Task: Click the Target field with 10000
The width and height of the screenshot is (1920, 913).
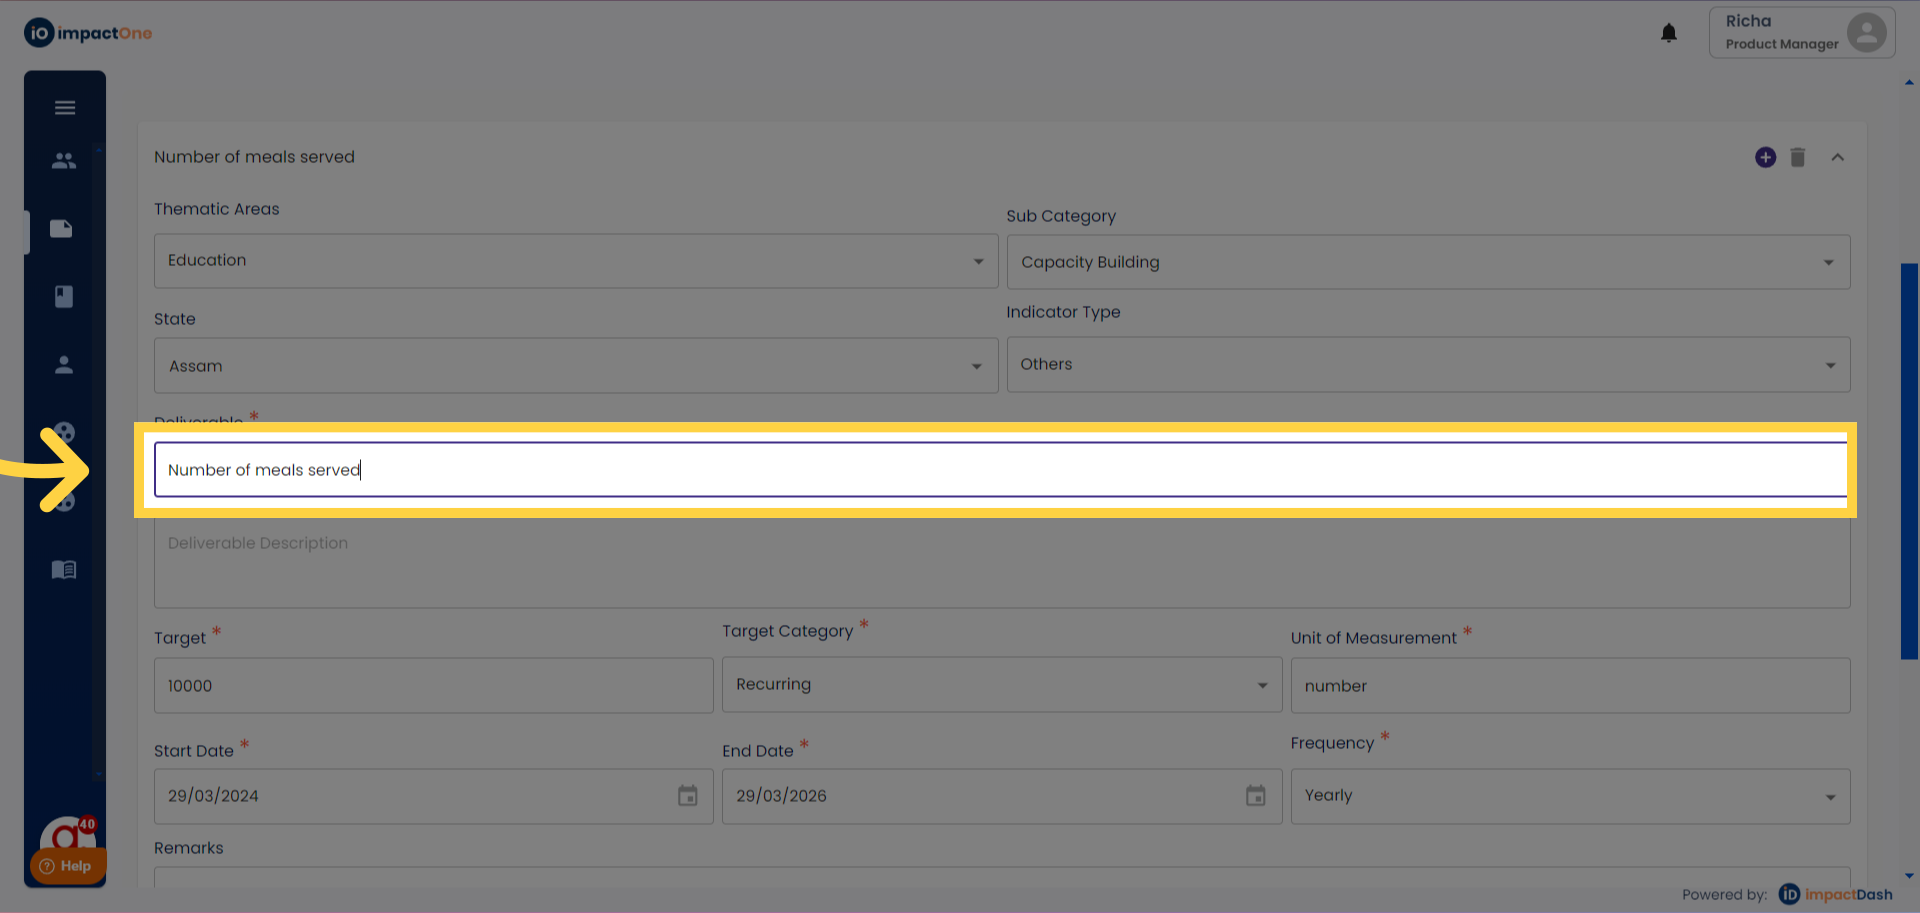Action: pyautogui.click(x=433, y=686)
